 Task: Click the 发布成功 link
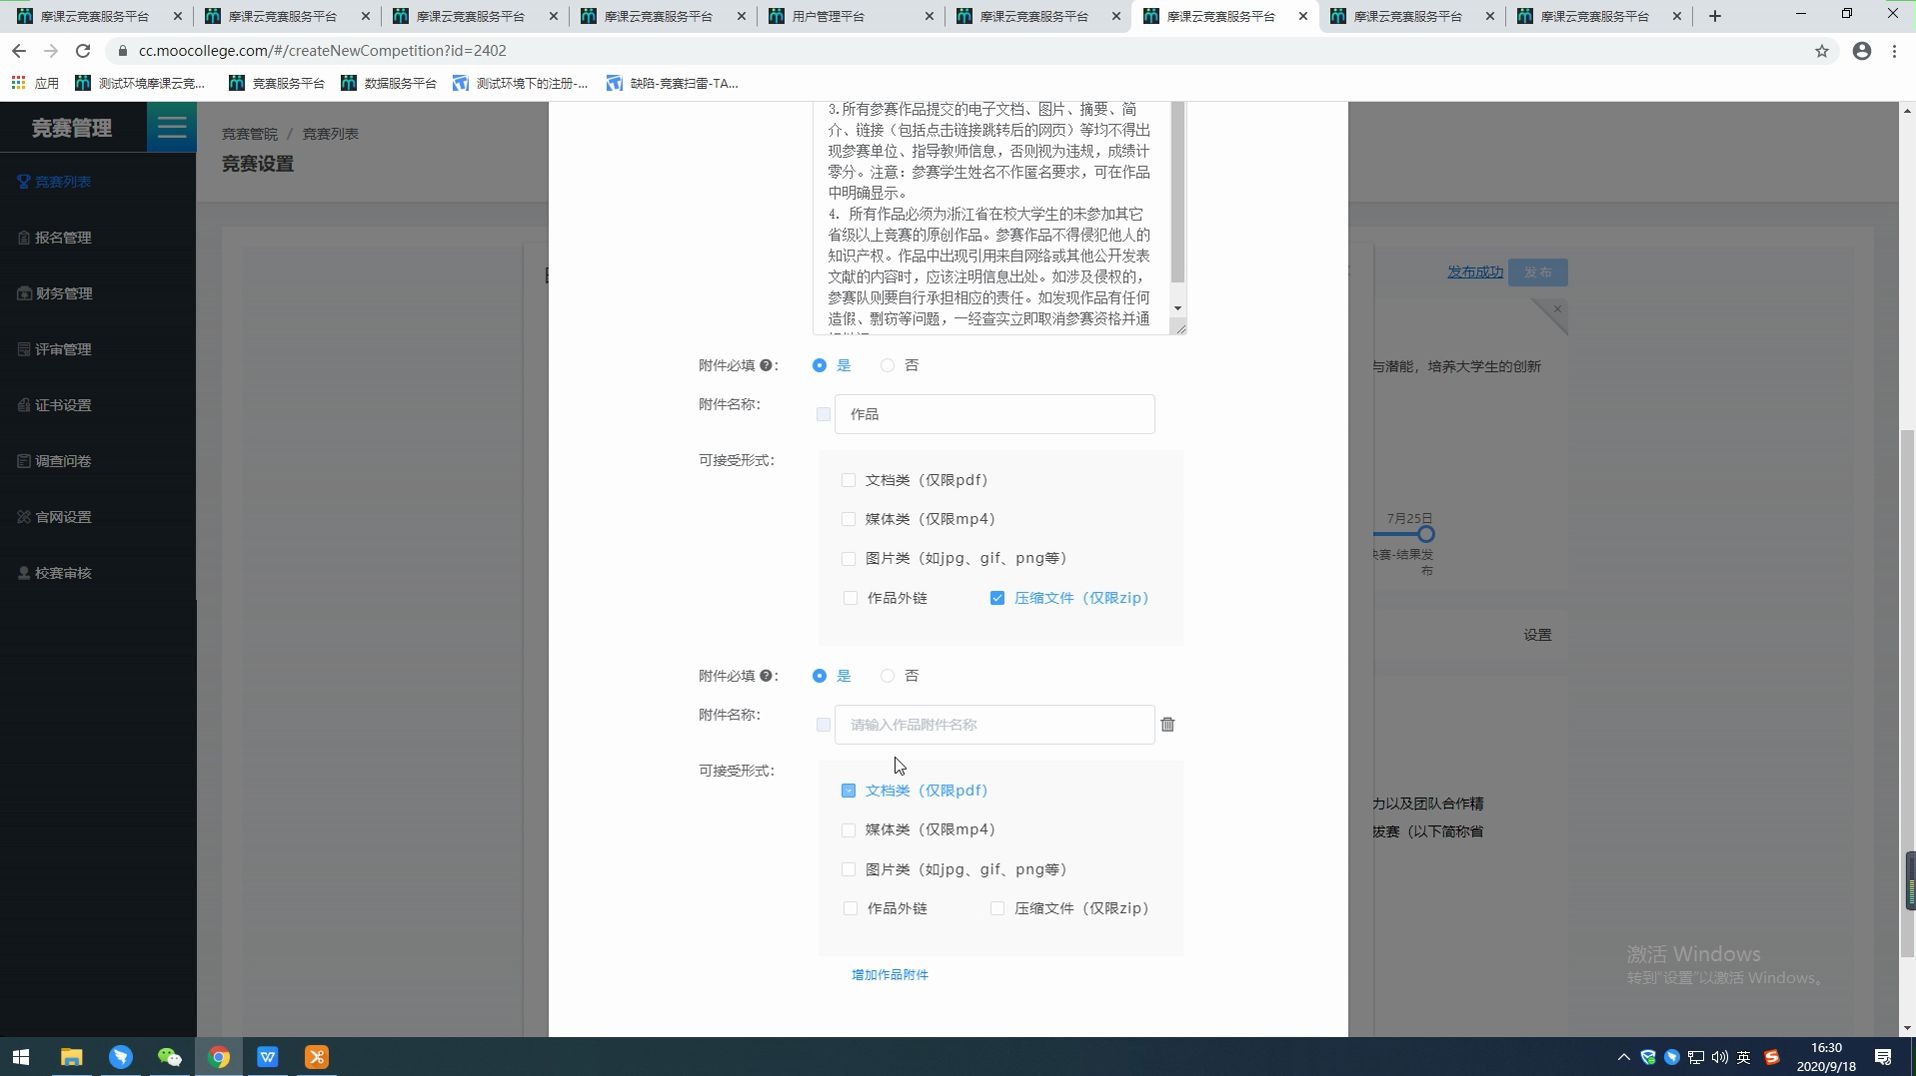coord(1475,272)
